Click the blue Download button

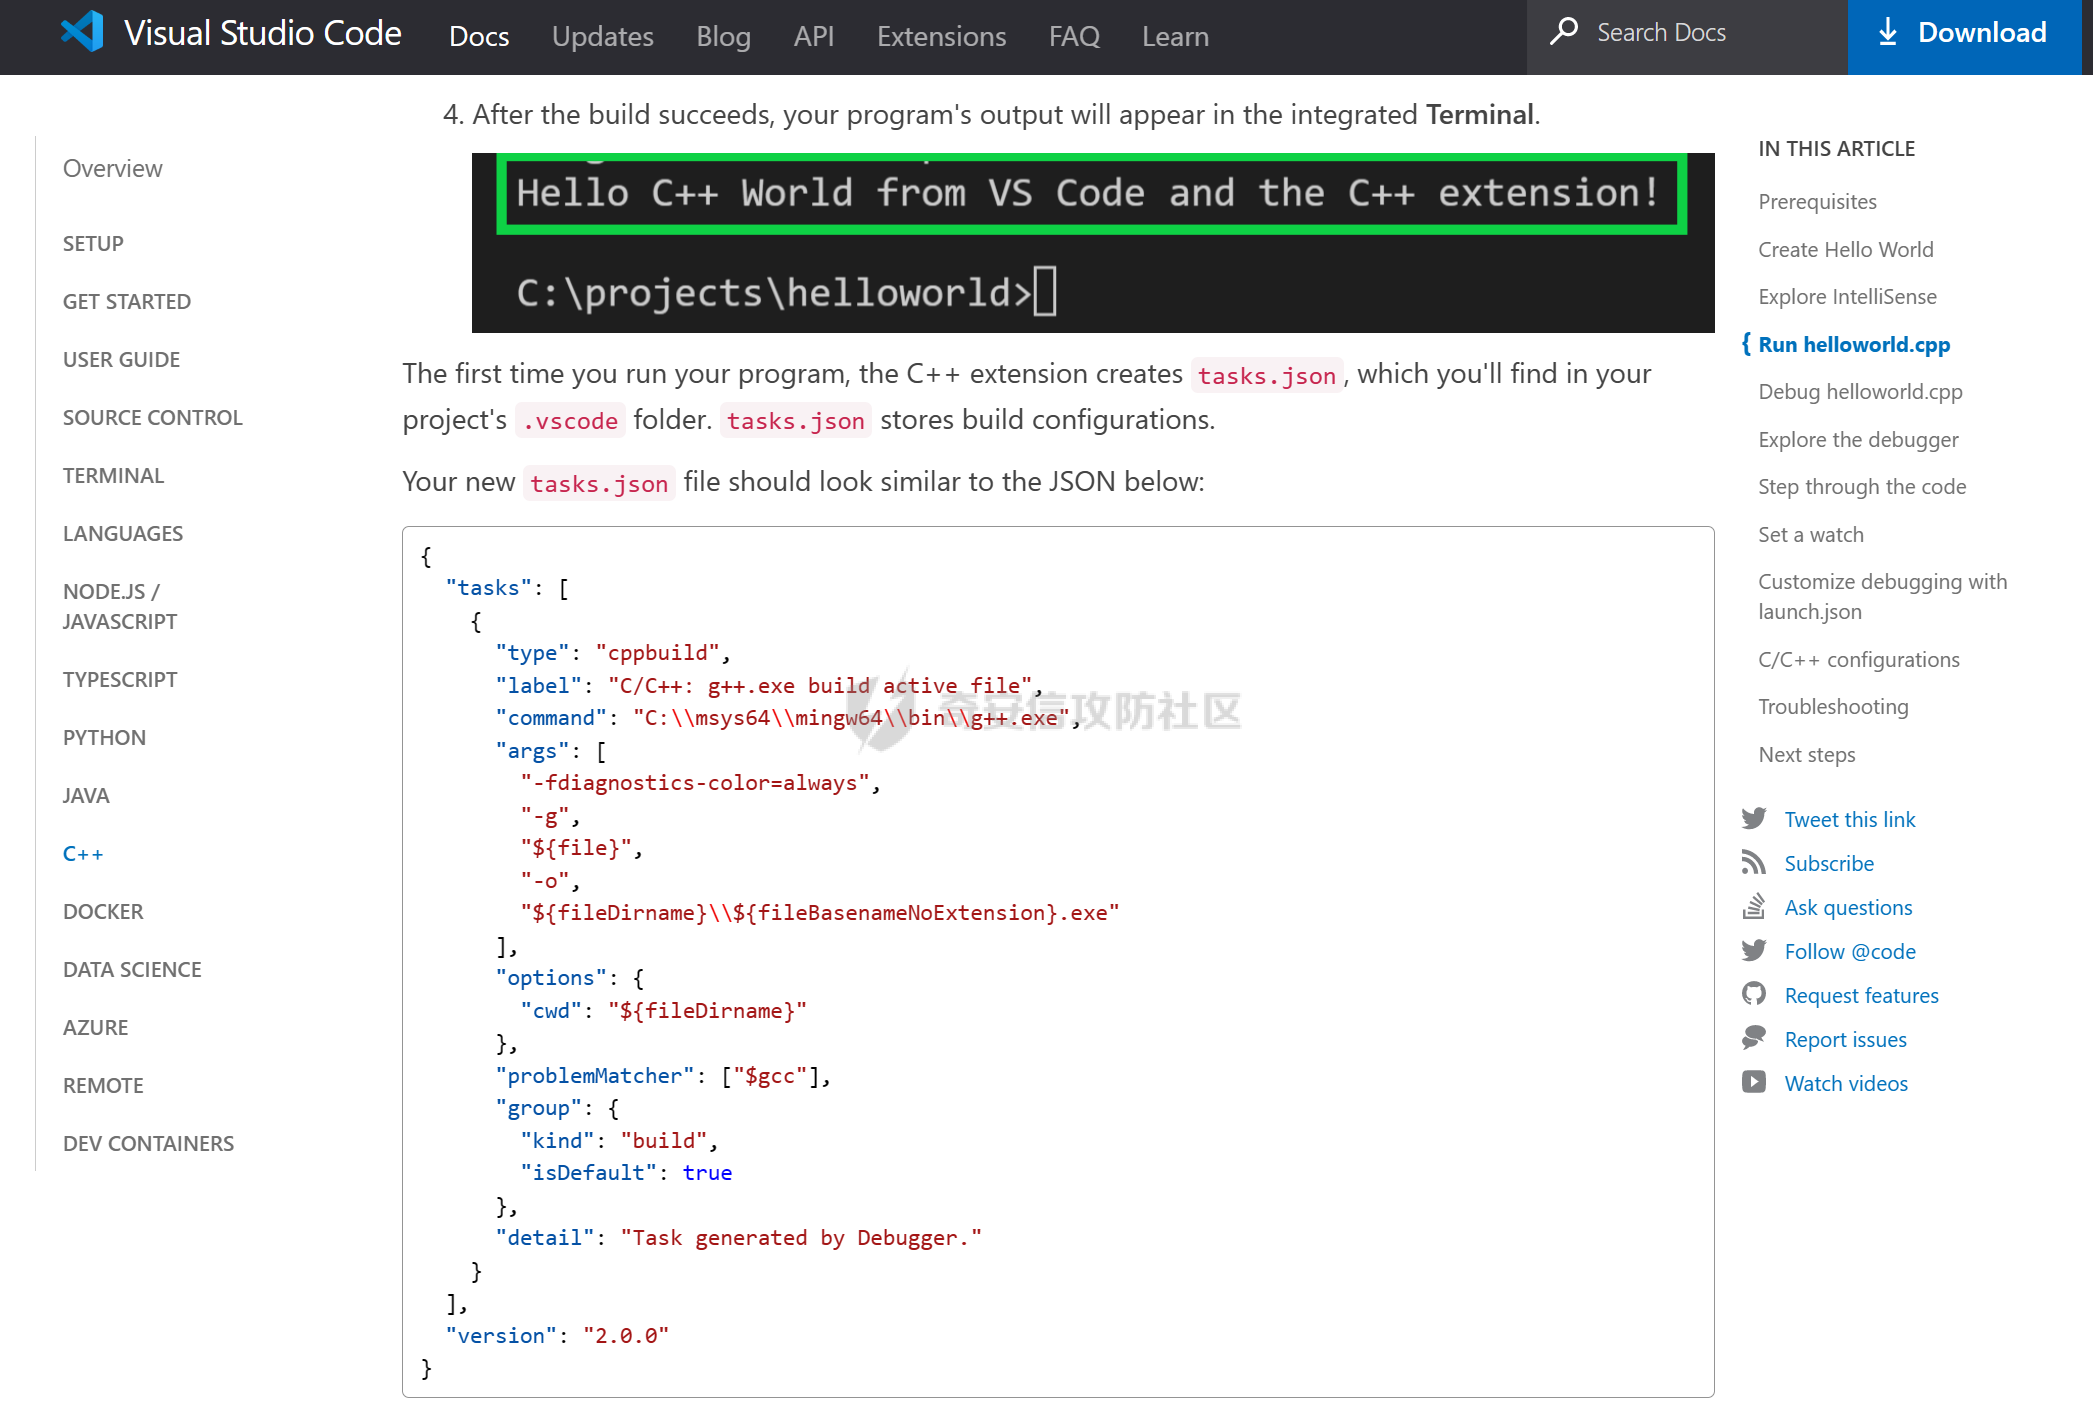(x=1964, y=37)
